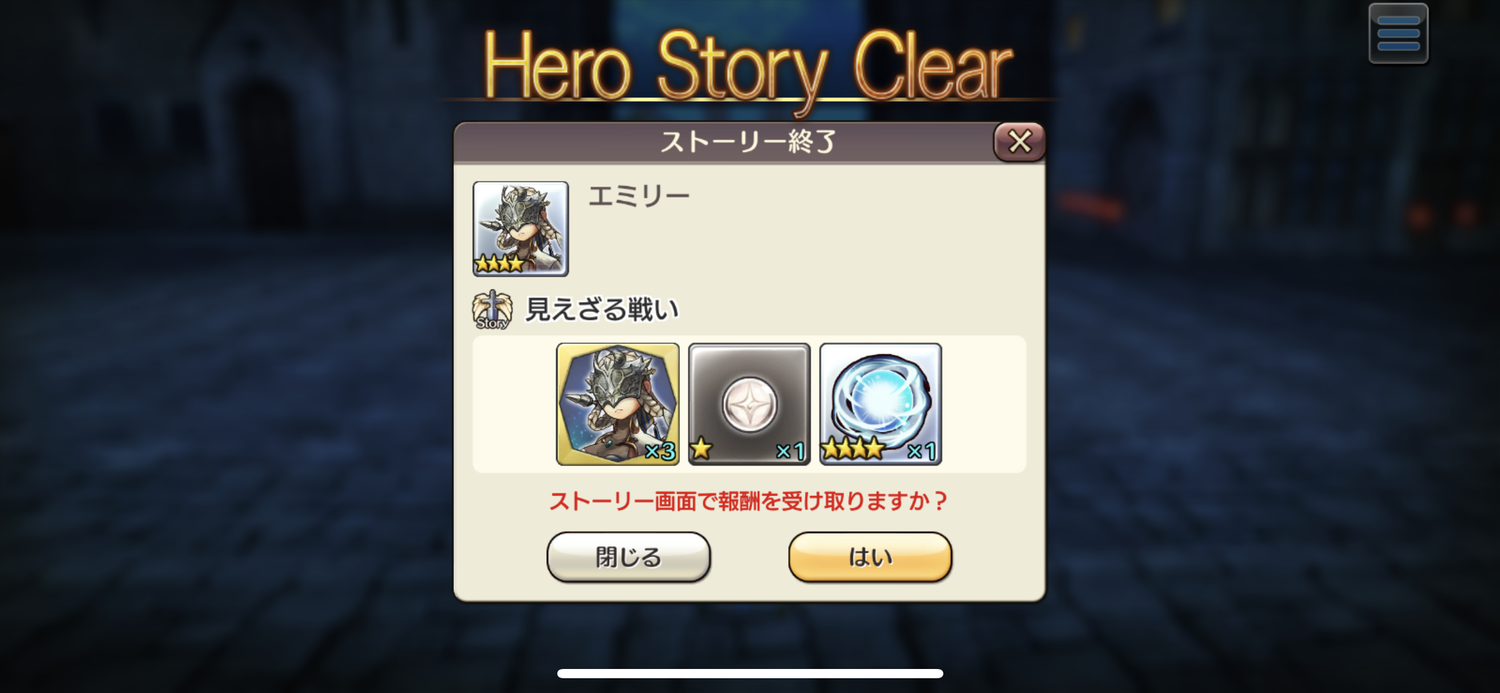Tap the home indicator bar
Image resolution: width=1500 pixels, height=693 pixels.
pos(750,674)
